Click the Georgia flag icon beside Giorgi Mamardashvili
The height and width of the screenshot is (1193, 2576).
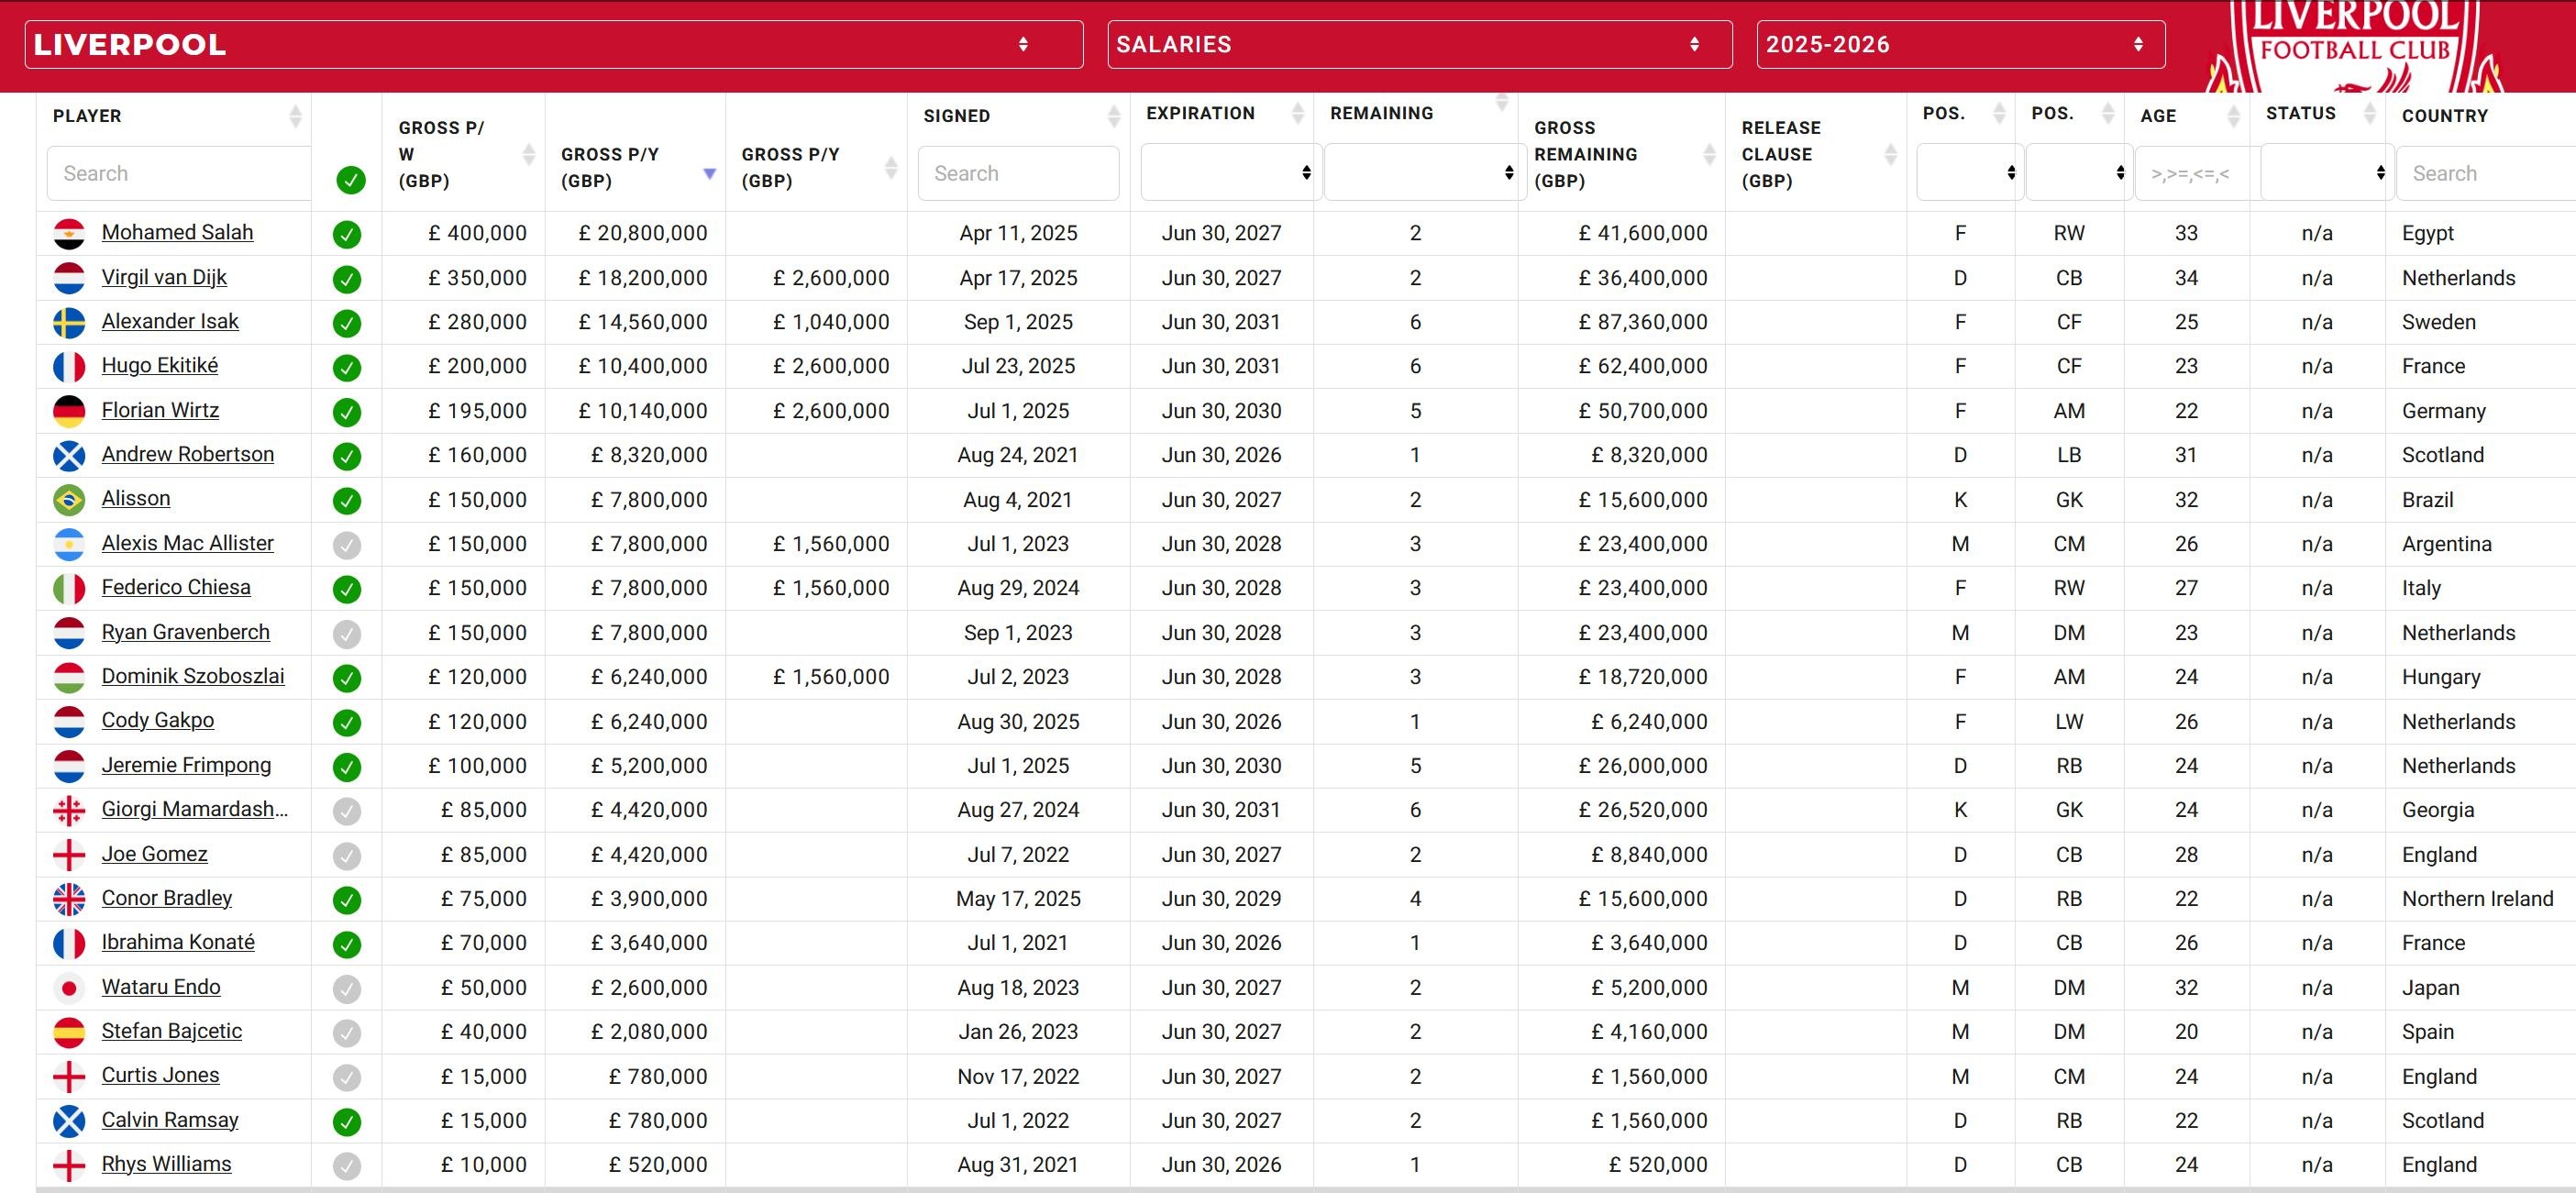(69, 810)
